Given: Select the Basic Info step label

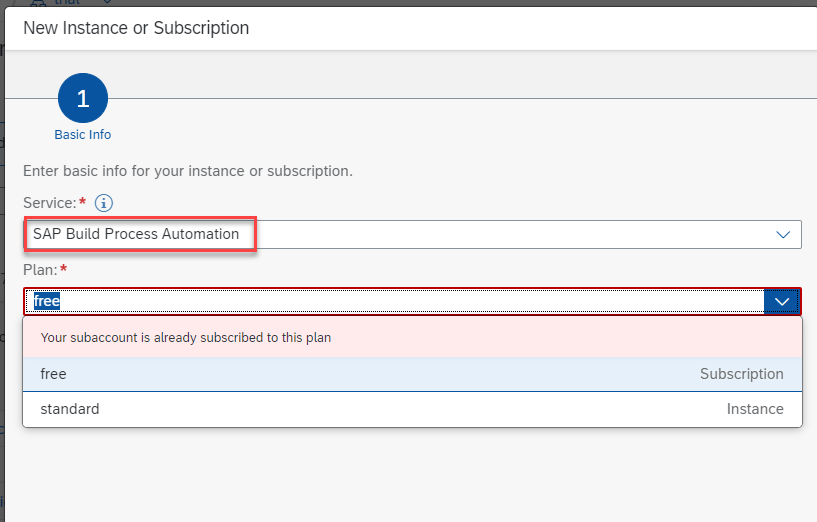Looking at the screenshot, I should click(x=83, y=135).
